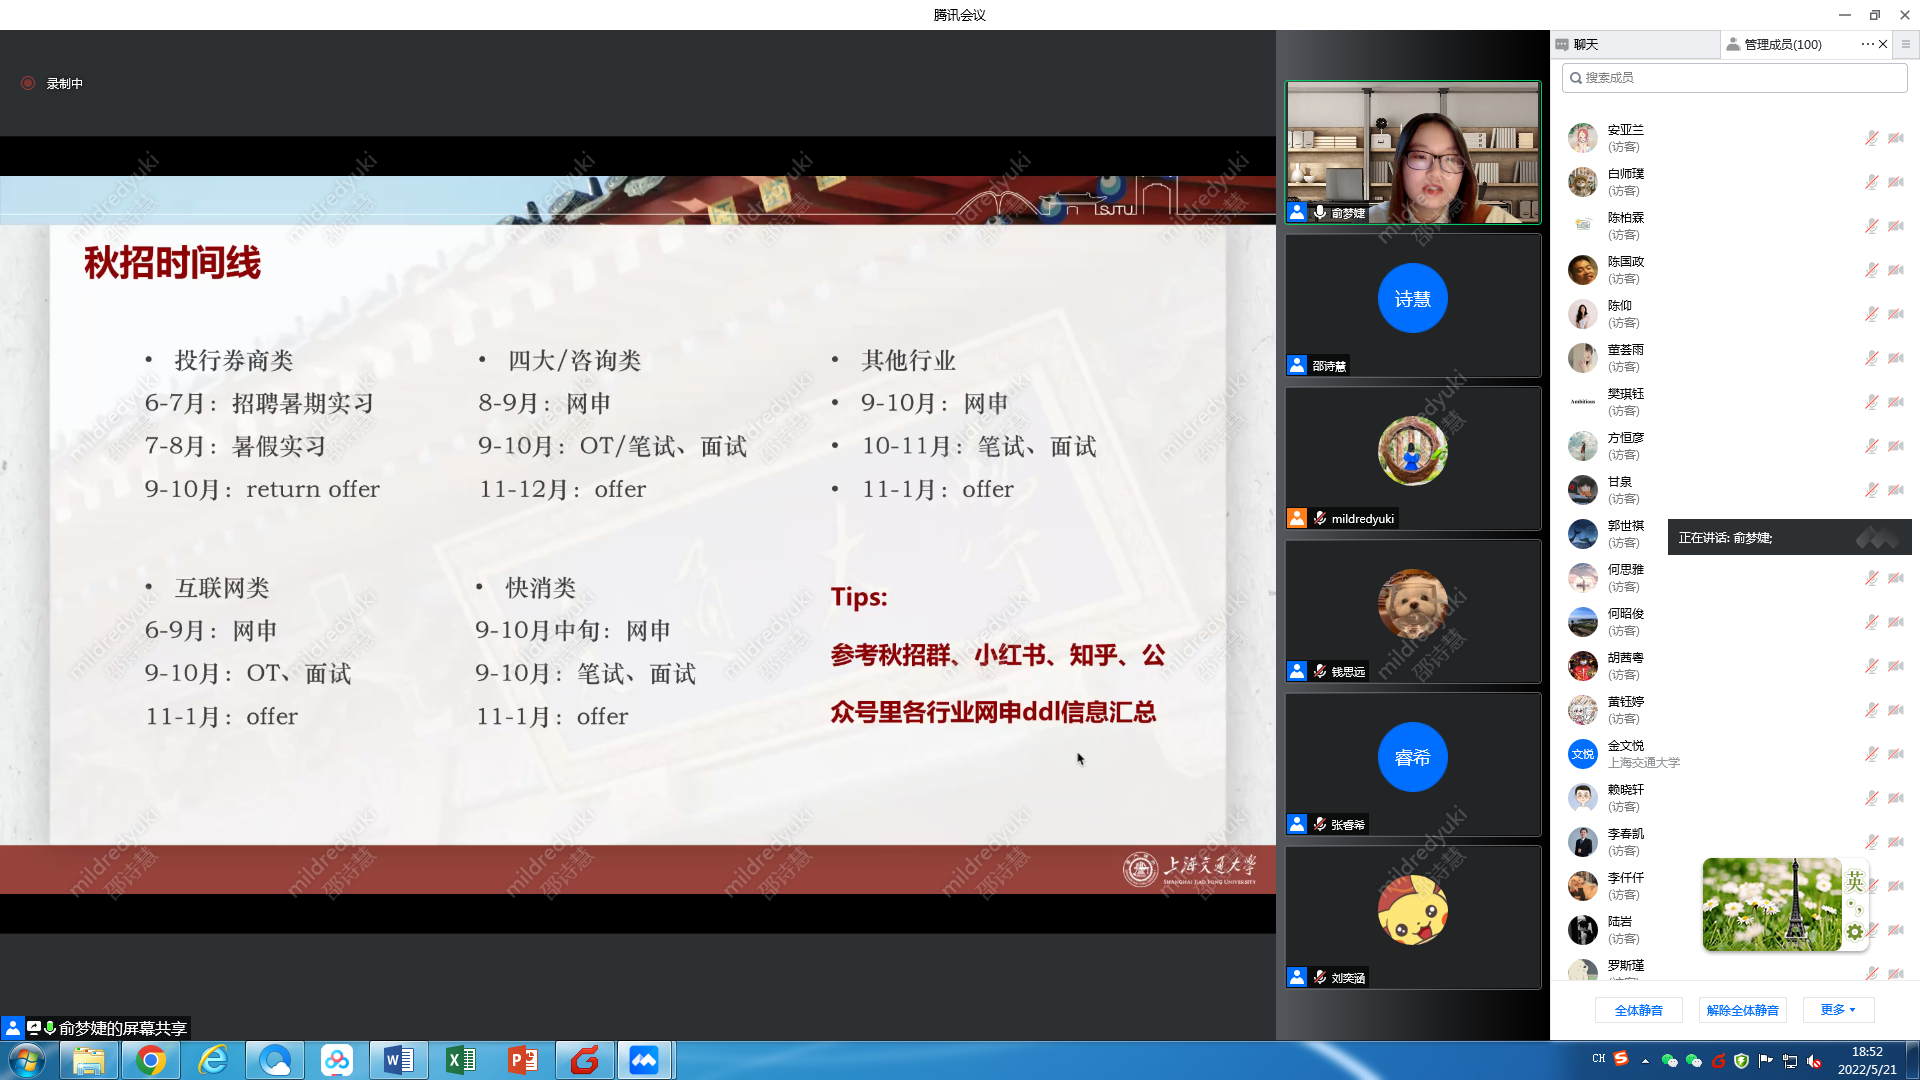Microphone icon for 何昭俊
Image resolution: width=1920 pixels, height=1080 pixels.
(x=1871, y=622)
